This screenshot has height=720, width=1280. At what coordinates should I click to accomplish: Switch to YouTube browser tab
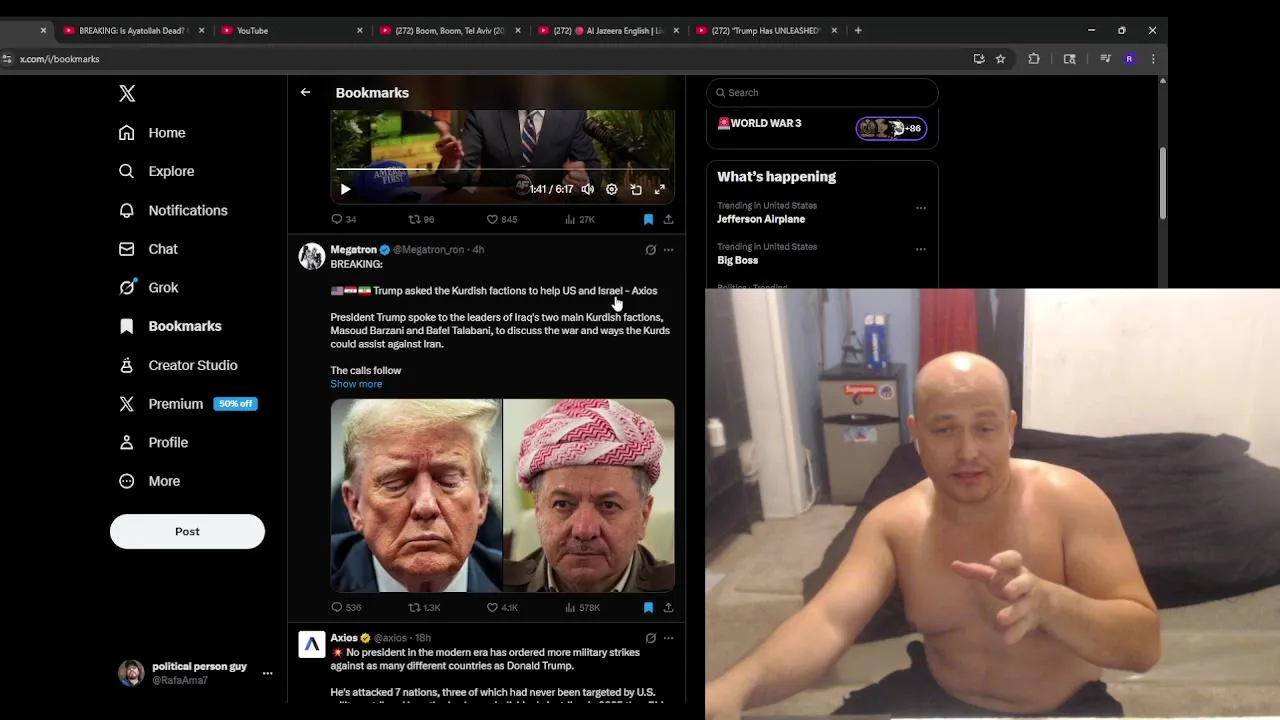coord(290,31)
